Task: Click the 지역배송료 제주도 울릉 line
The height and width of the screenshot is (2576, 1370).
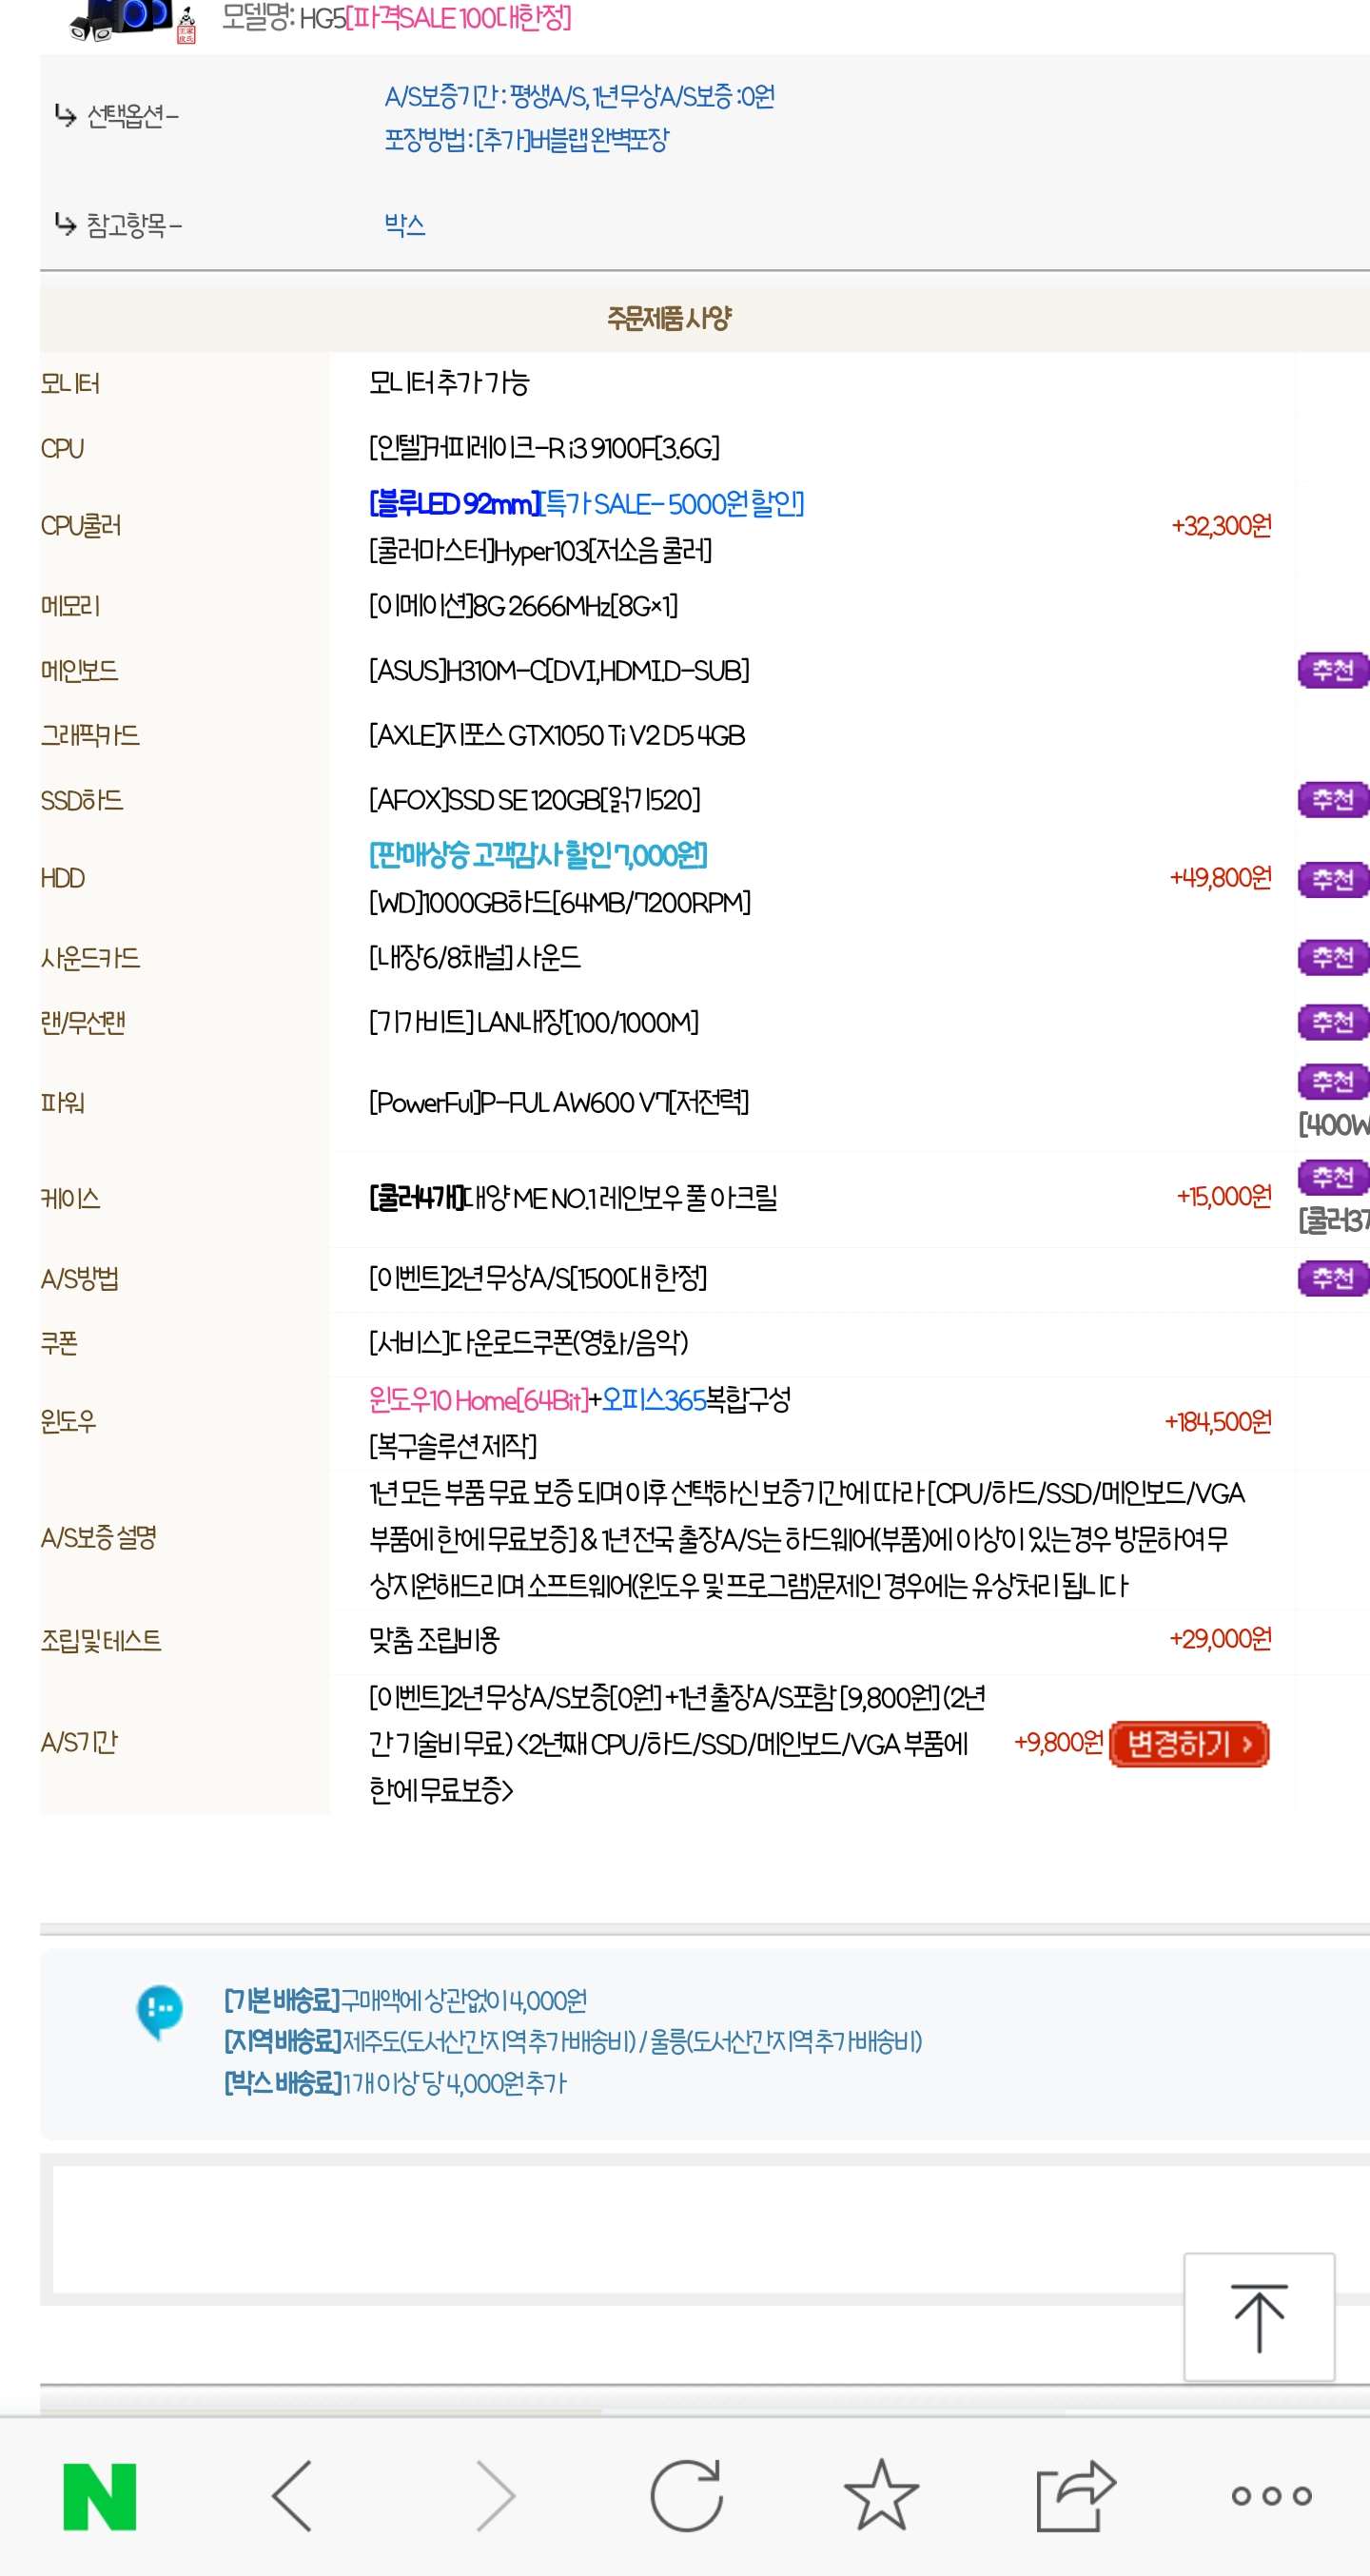Action: click(573, 2041)
